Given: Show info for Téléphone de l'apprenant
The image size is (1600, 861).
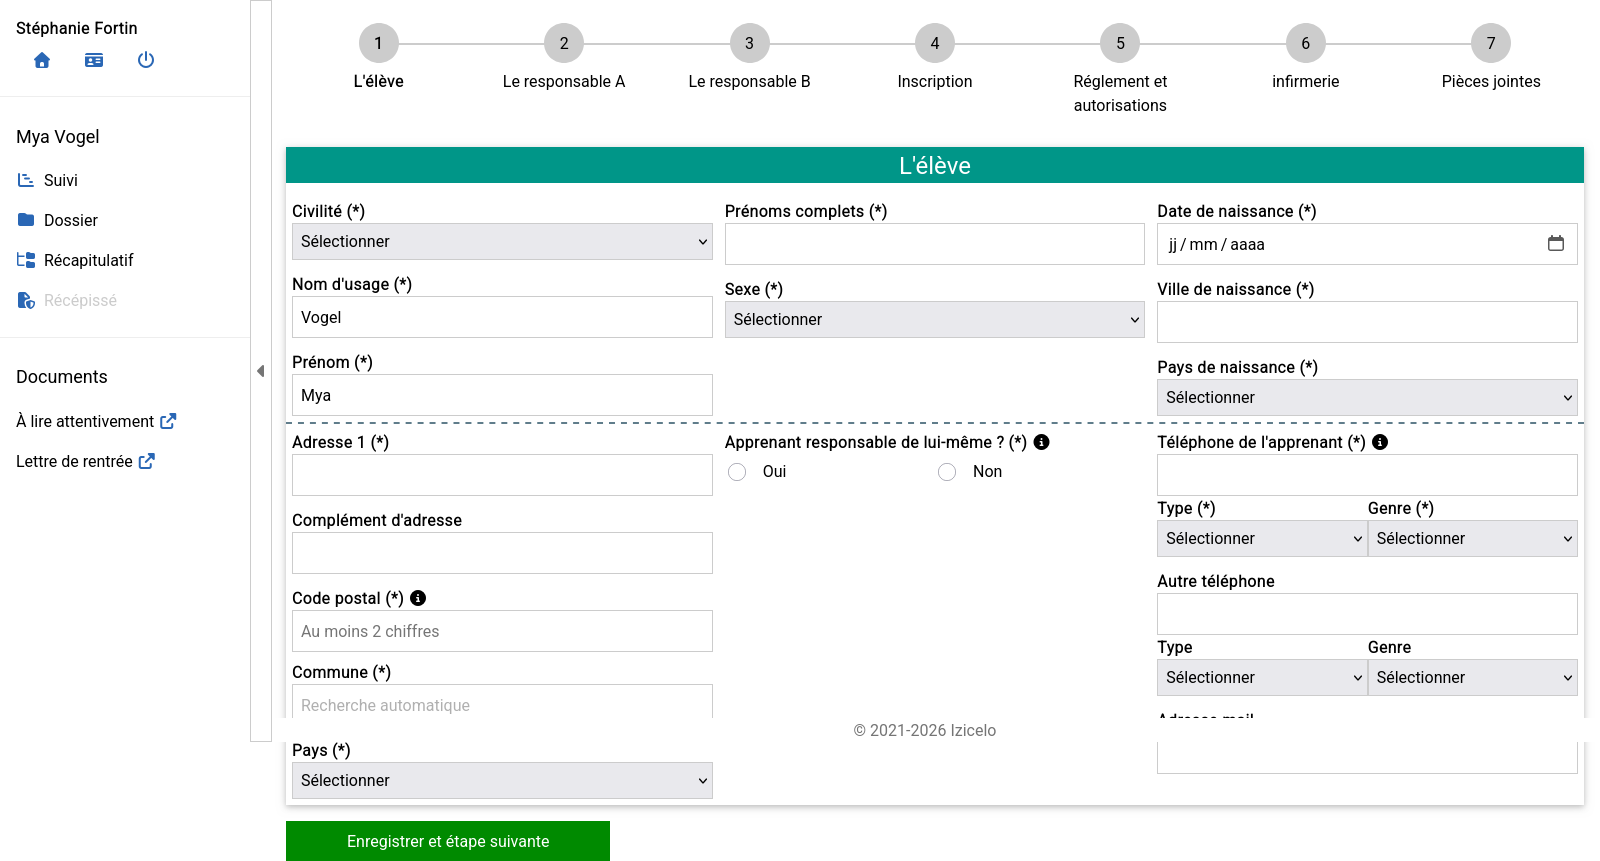Looking at the screenshot, I should pos(1380,442).
